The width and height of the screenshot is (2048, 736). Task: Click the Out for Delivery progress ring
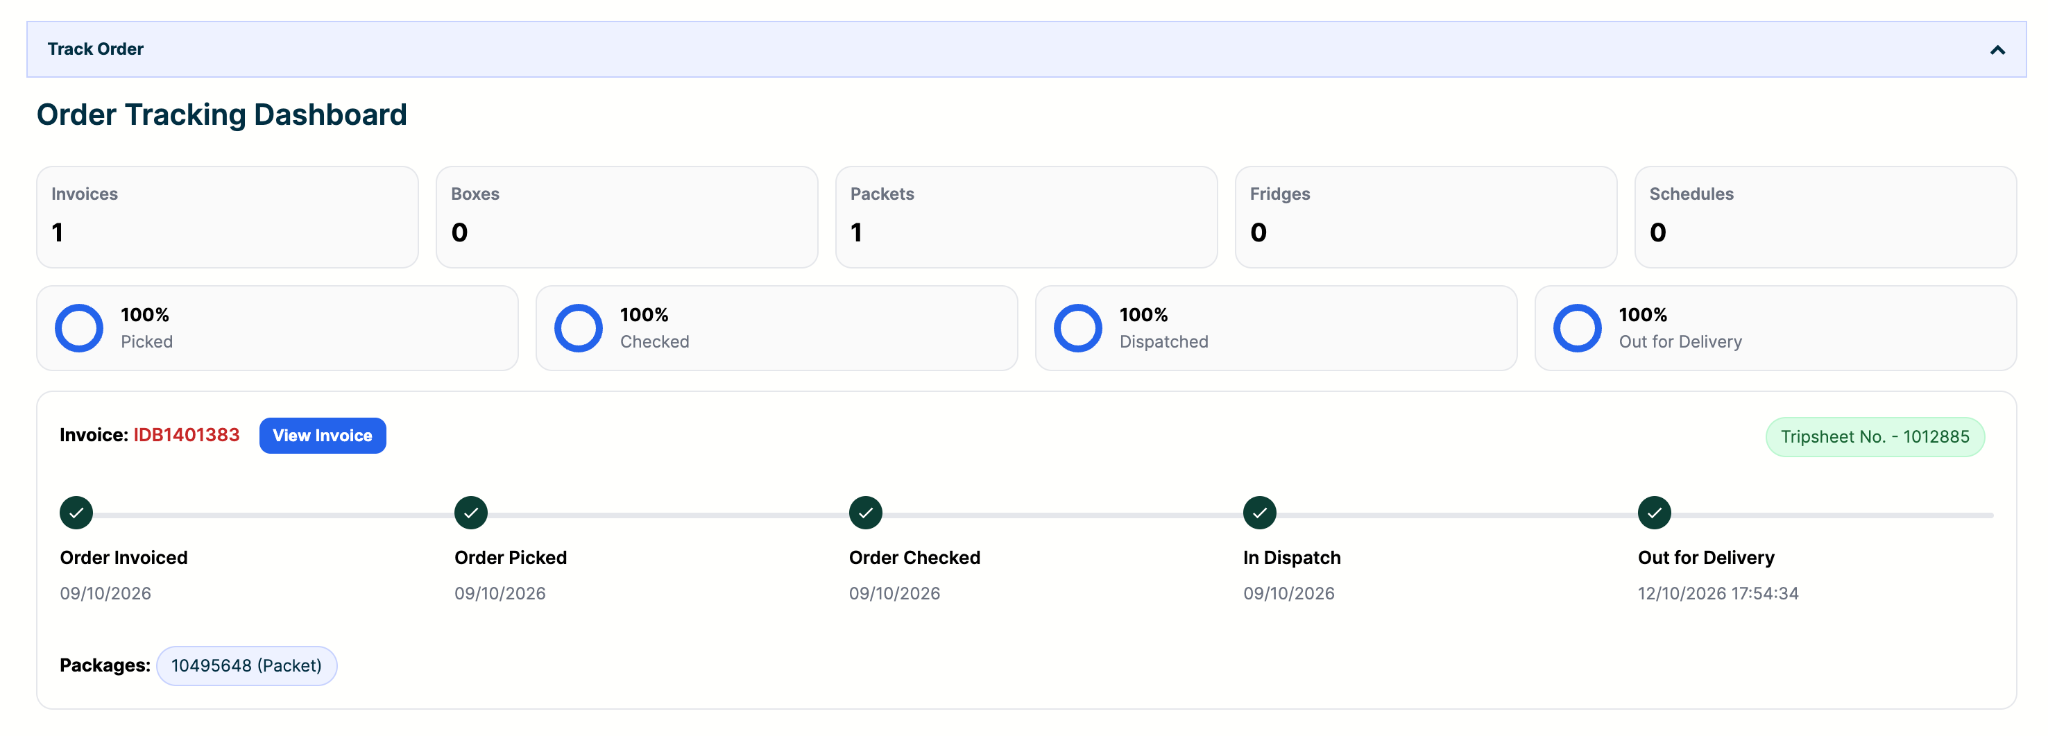[x=1577, y=328]
